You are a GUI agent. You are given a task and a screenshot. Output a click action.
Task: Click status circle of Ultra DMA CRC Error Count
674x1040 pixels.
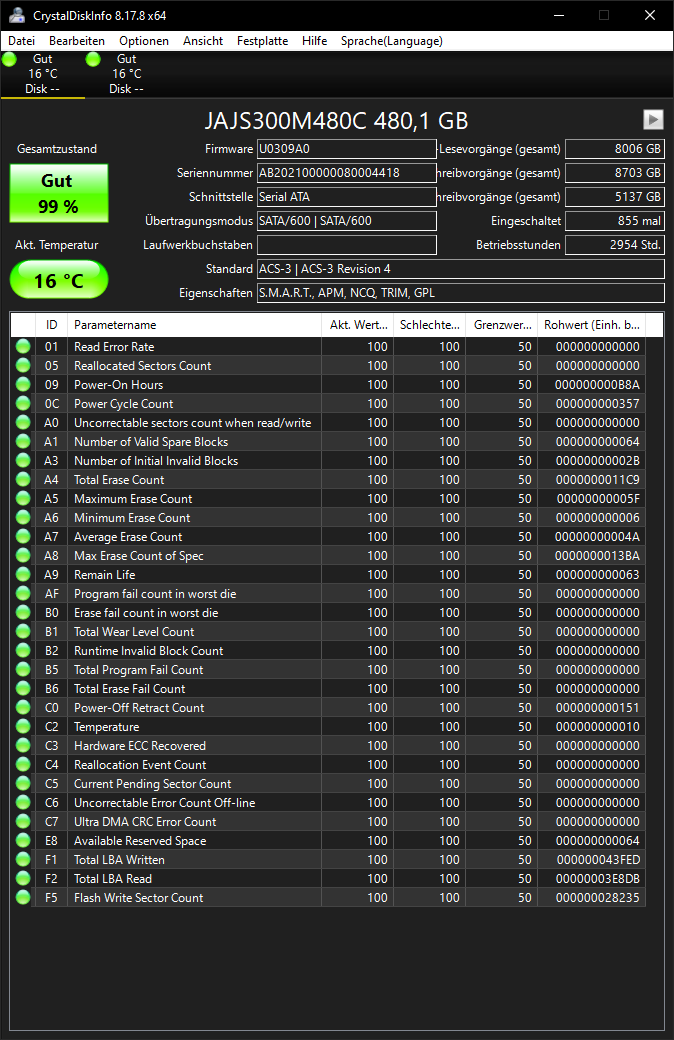pyautogui.click(x=23, y=821)
